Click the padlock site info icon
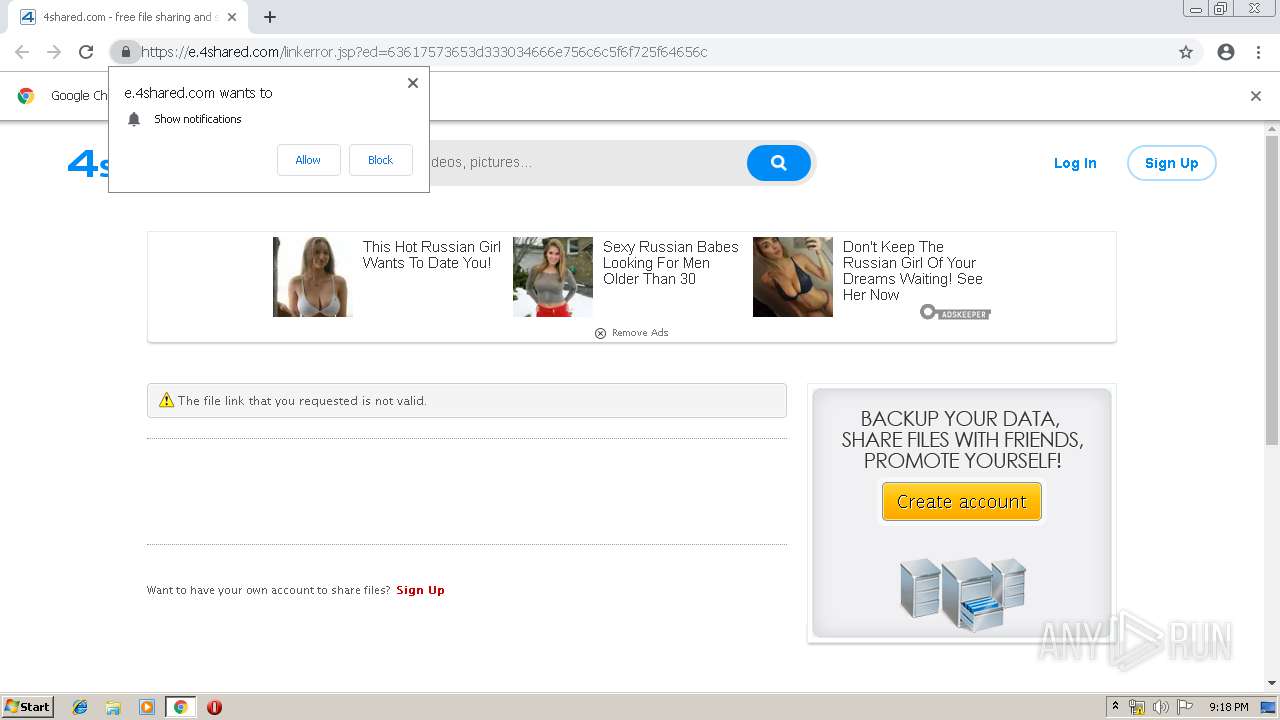 click(x=125, y=52)
